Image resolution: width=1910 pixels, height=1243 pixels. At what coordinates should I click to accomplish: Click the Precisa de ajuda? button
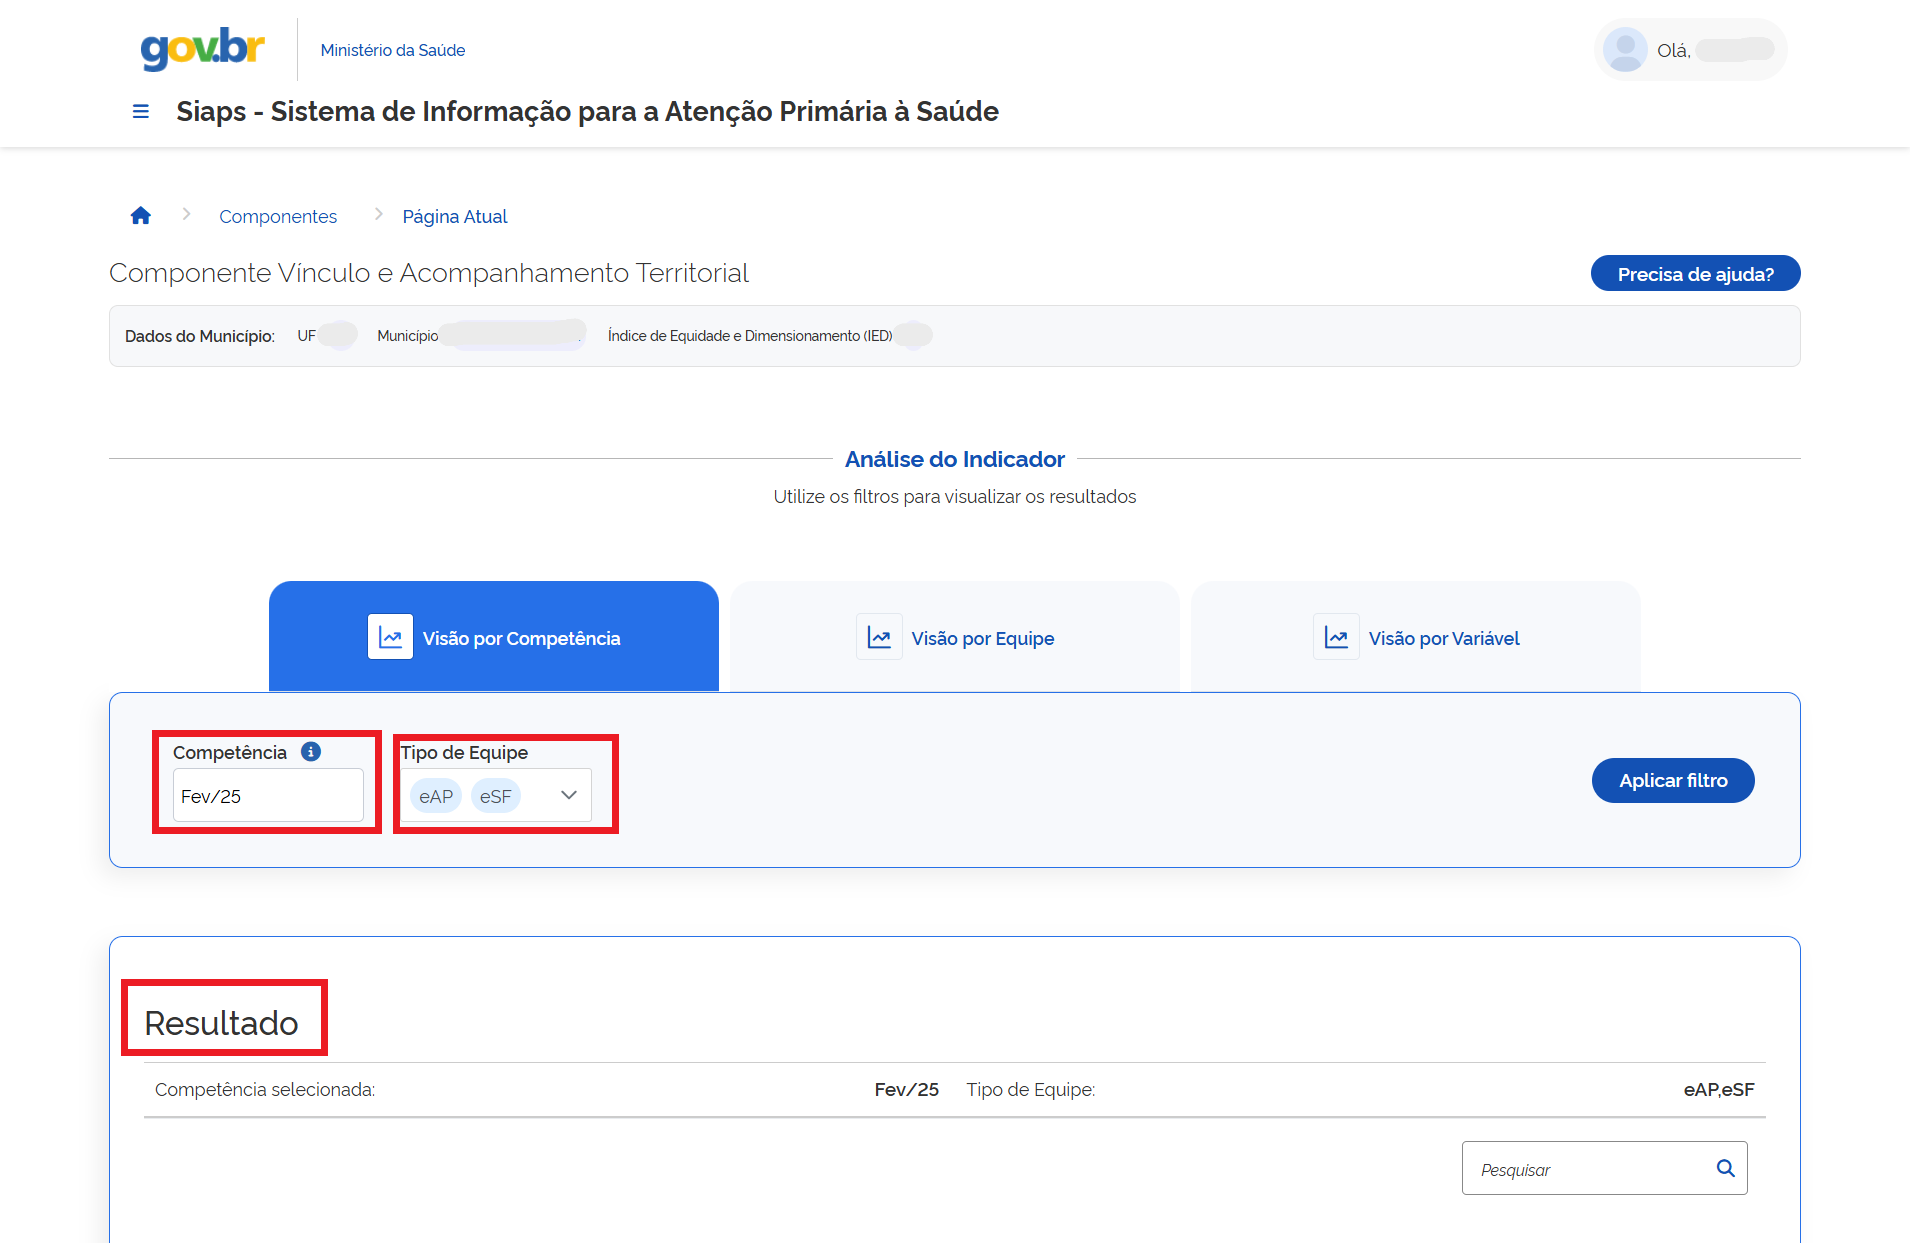tap(1695, 274)
